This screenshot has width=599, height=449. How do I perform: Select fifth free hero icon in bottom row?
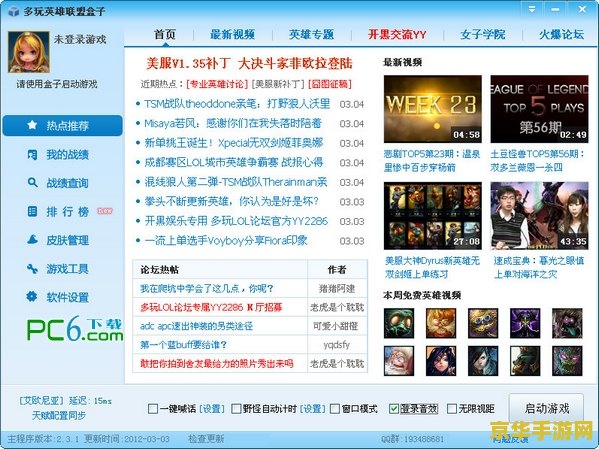[x=567, y=361]
